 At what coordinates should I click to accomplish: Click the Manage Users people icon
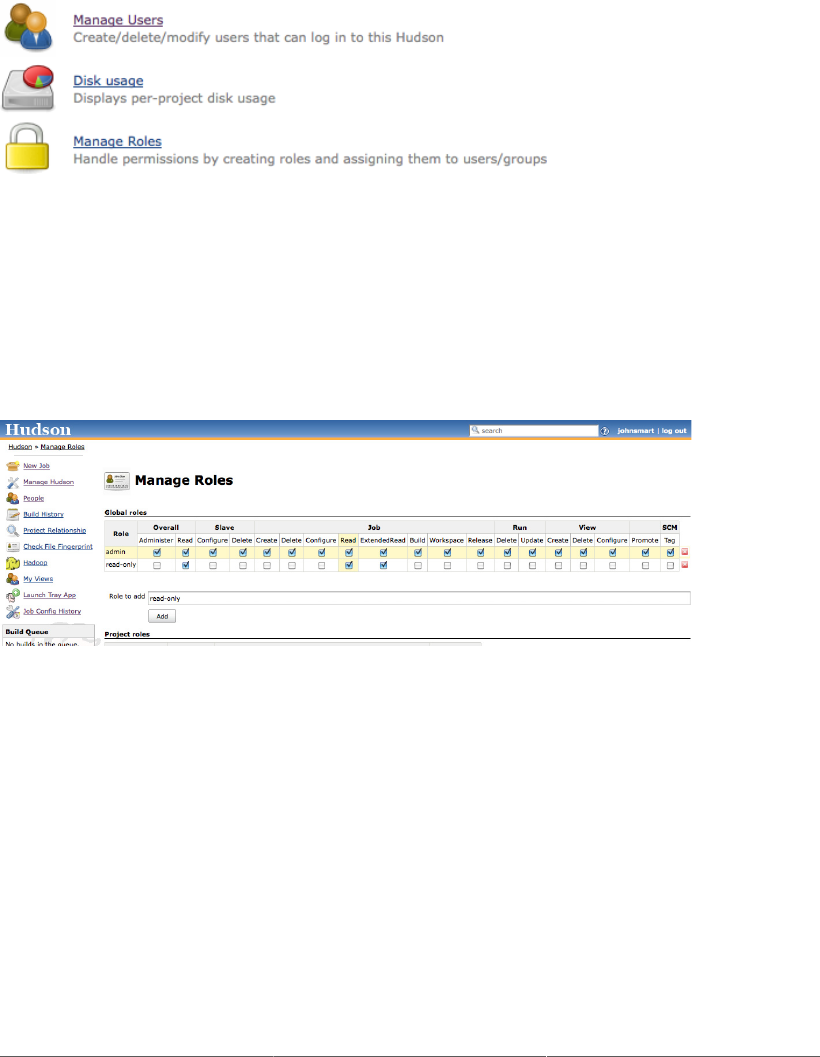click(x=28, y=27)
